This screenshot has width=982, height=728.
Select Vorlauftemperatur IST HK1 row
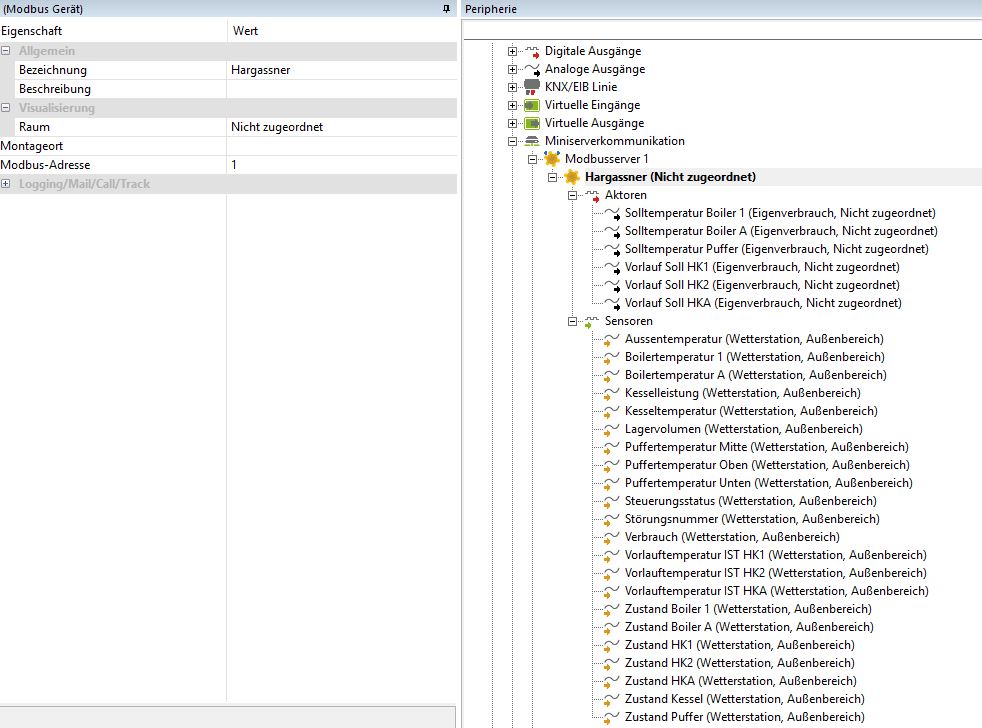tap(775, 556)
